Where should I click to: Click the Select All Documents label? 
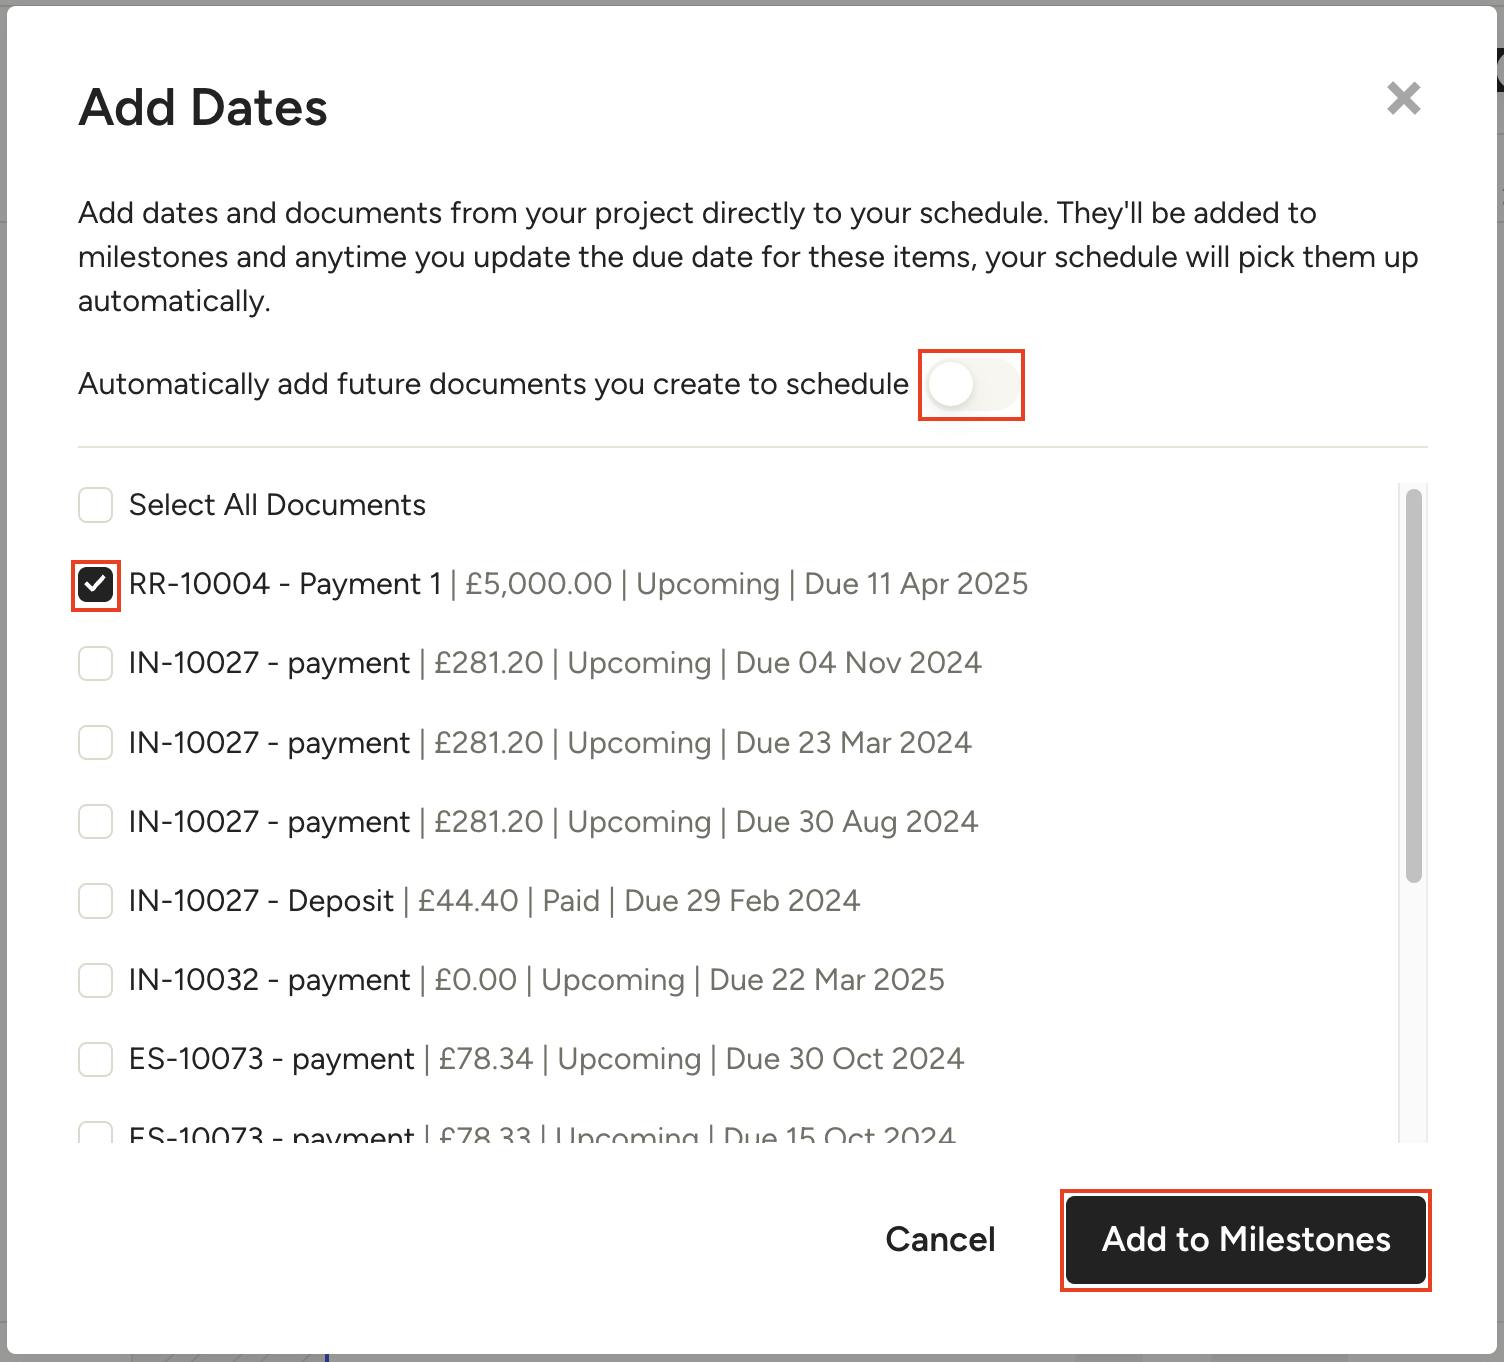[x=277, y=505]
